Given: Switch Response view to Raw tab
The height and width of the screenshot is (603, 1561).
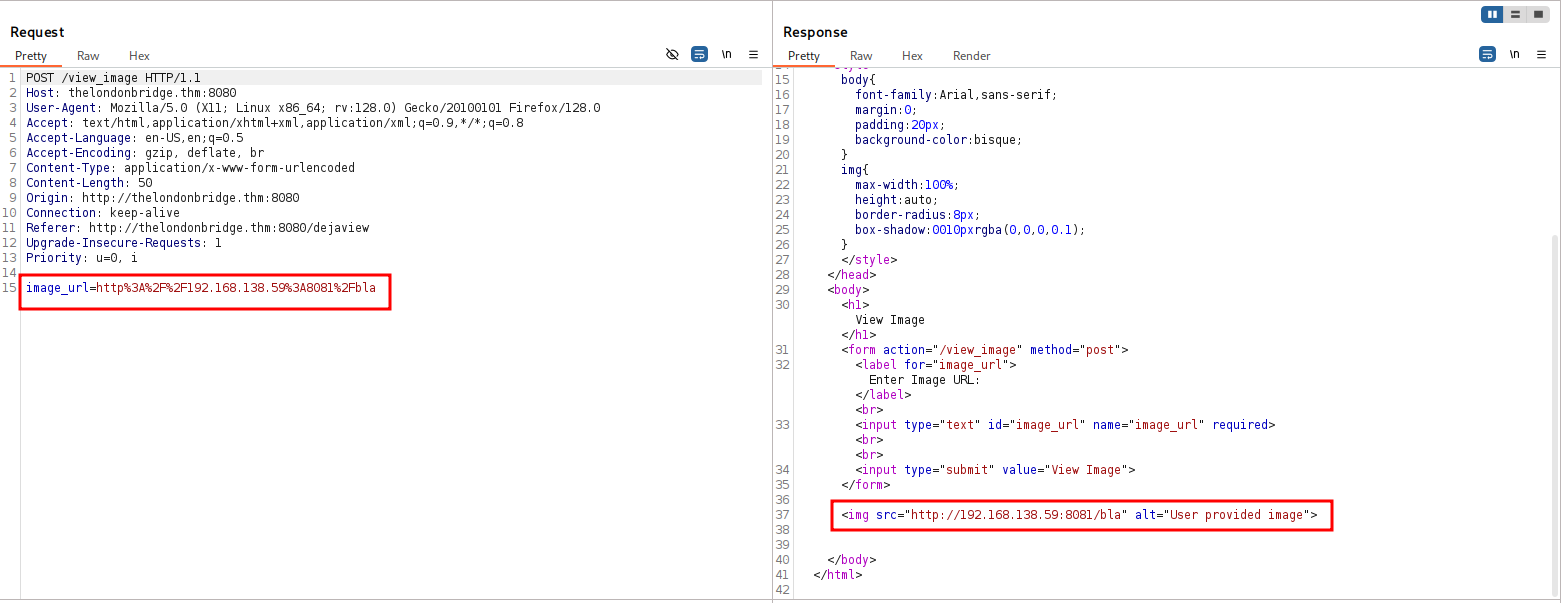Looking at the screenshot, I should pyautogui.click(x=861, y=56).
